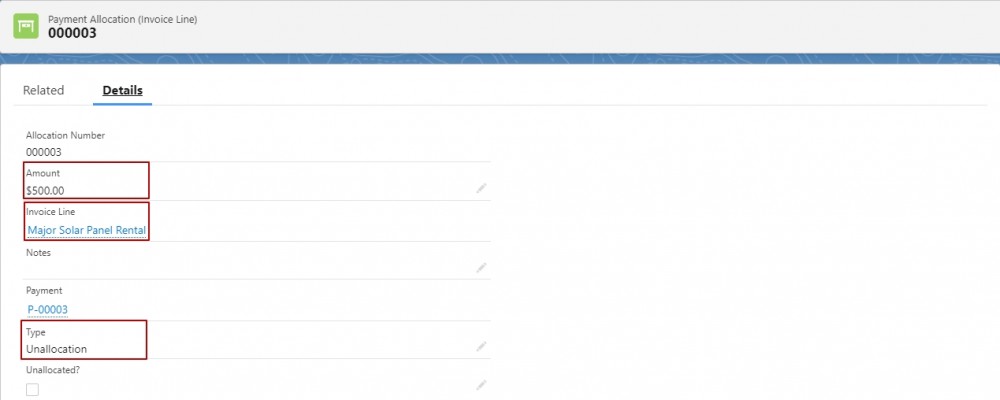Open the Major Solar Panel Rental link

click(x=87, y=230)
